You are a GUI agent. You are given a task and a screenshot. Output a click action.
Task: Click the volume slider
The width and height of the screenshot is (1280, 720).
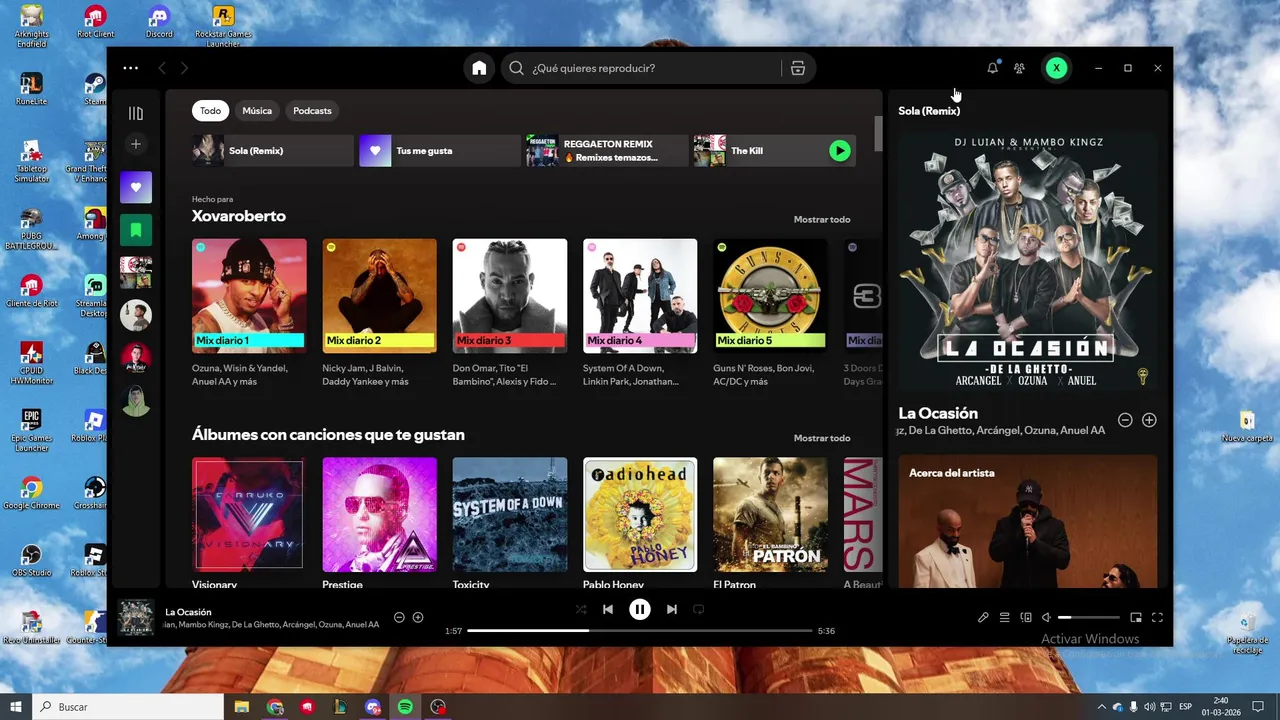tap(1089, 618)
